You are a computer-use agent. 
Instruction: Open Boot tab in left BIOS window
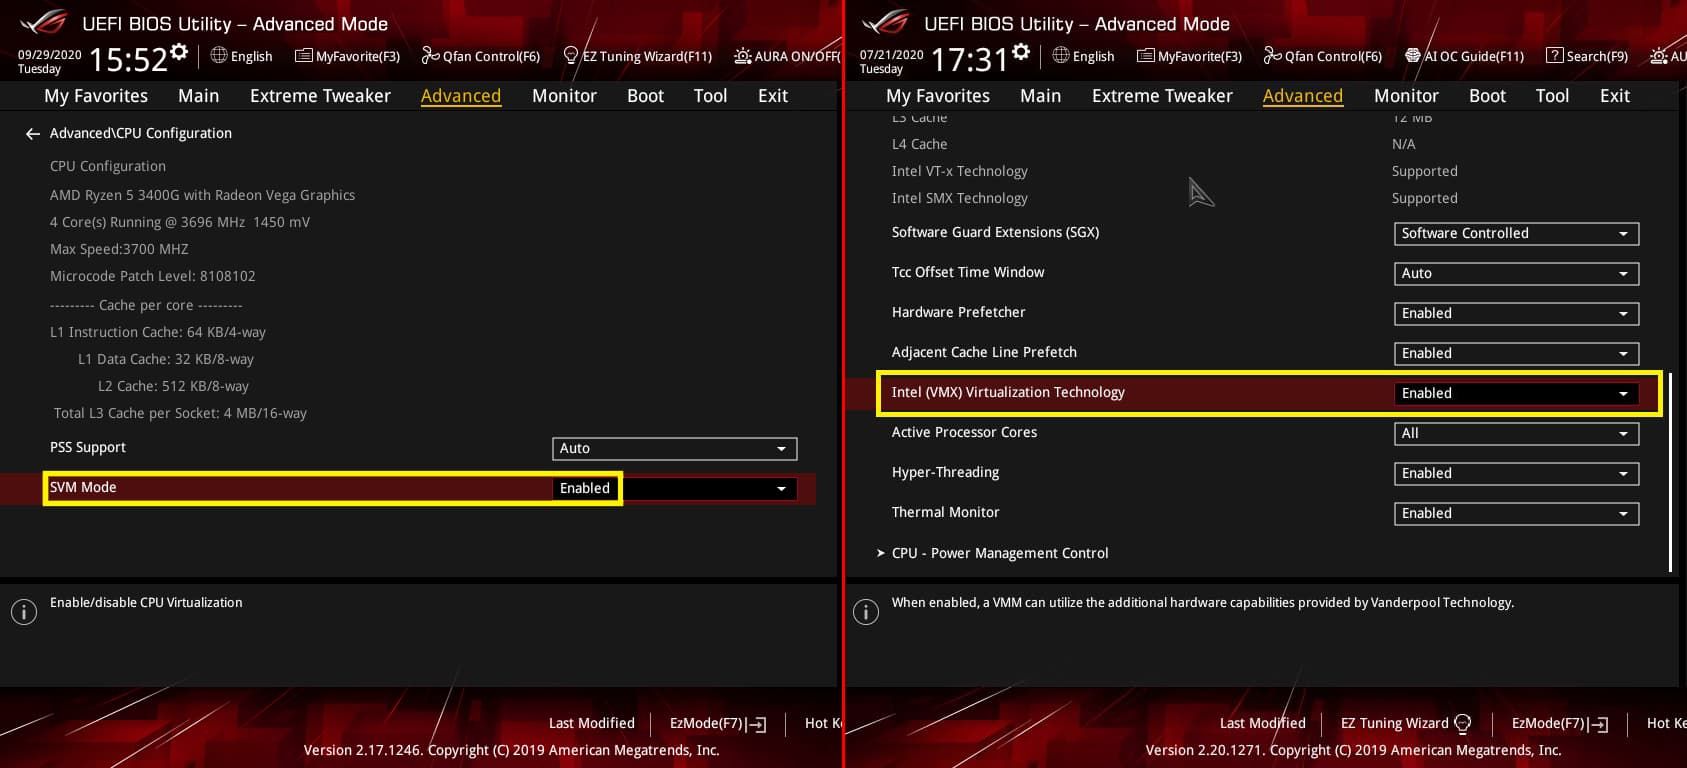point(645,96)
